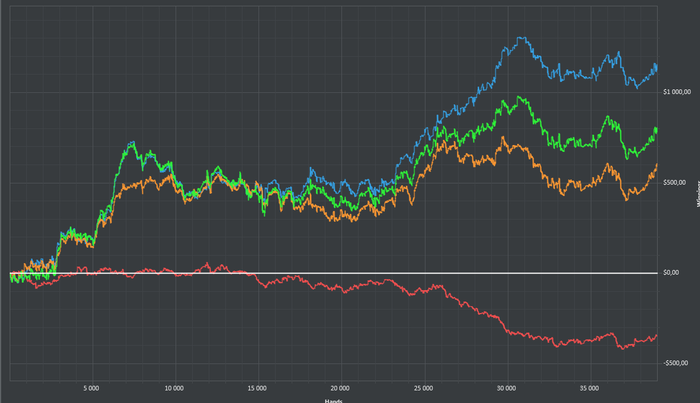Click the 30 000 hands axis label
The width and height of the screenshot is (700, 403).
click(x=506, y=388)
